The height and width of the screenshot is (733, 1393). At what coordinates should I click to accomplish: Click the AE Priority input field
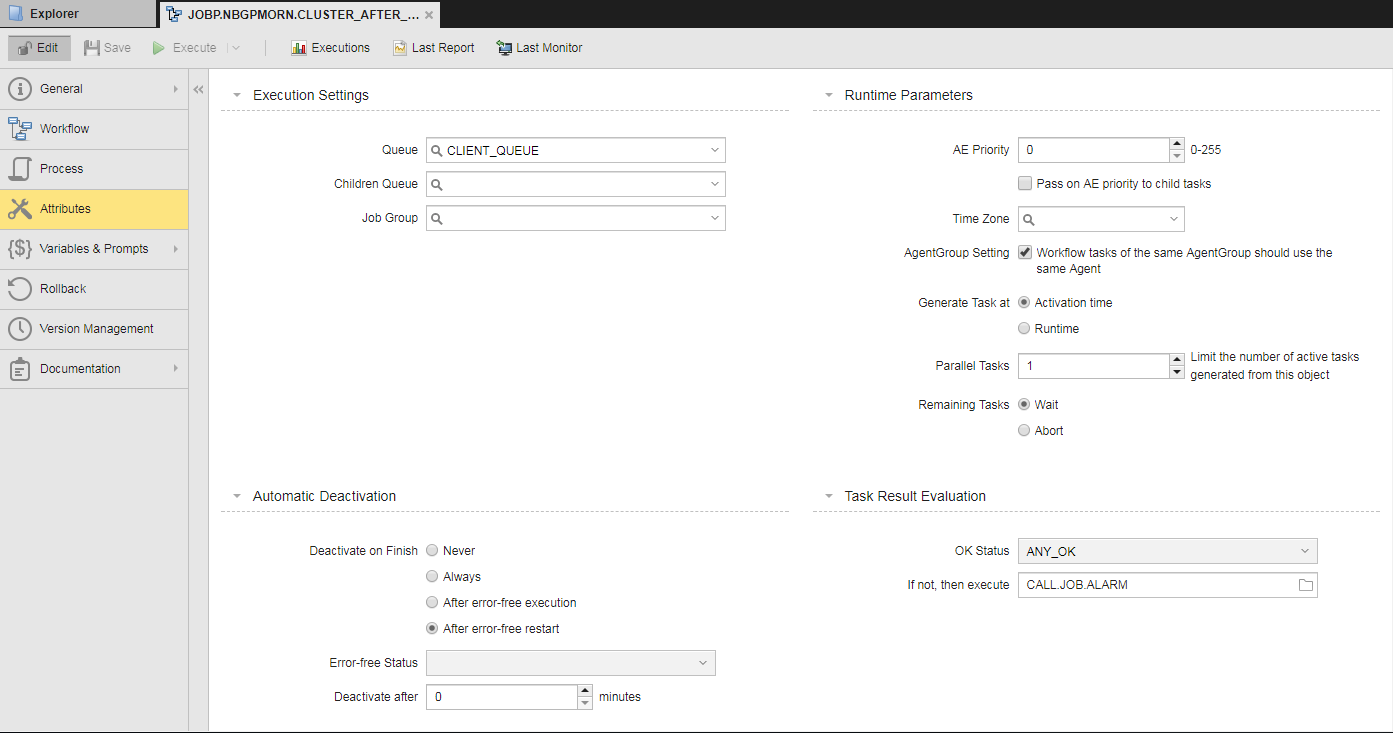[1093, 150]
